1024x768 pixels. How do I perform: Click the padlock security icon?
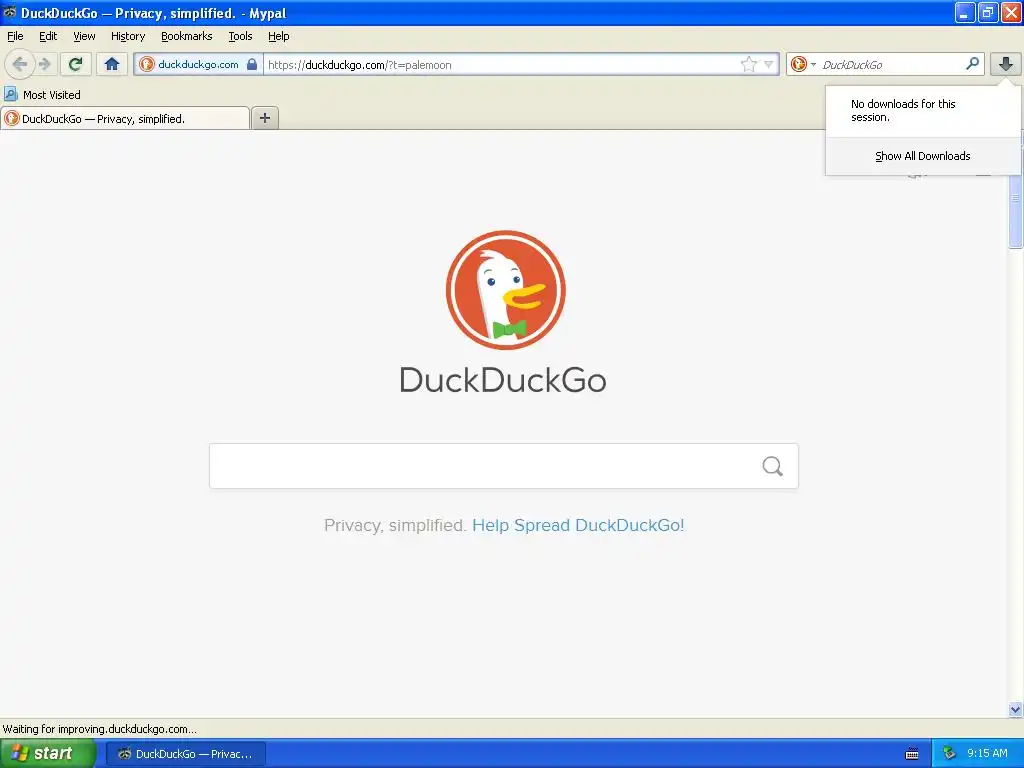pyautogui.click(x=252, y=64)
